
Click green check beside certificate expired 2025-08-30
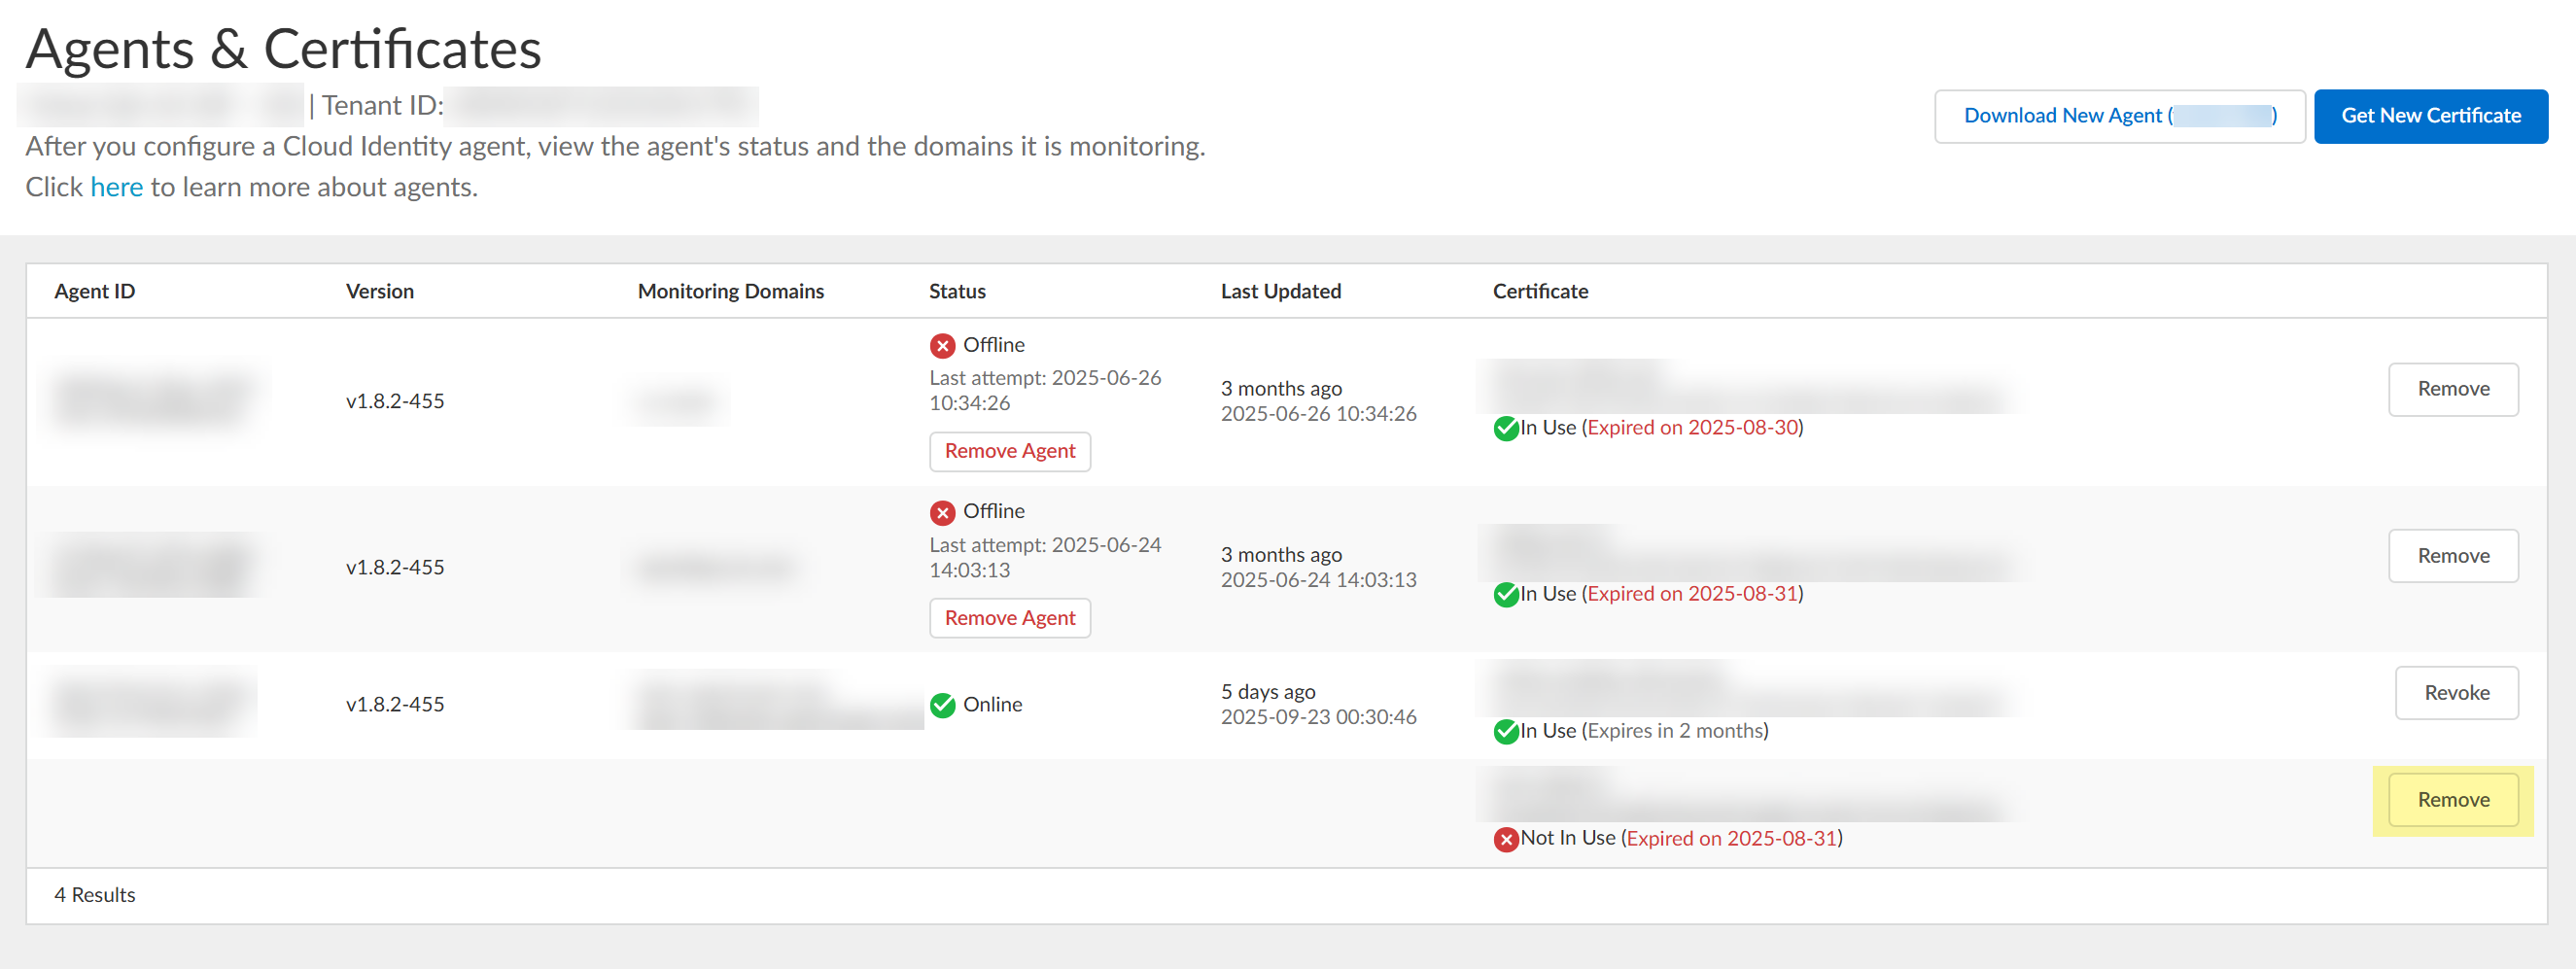pyautogui.click(x=1505, y=429)
